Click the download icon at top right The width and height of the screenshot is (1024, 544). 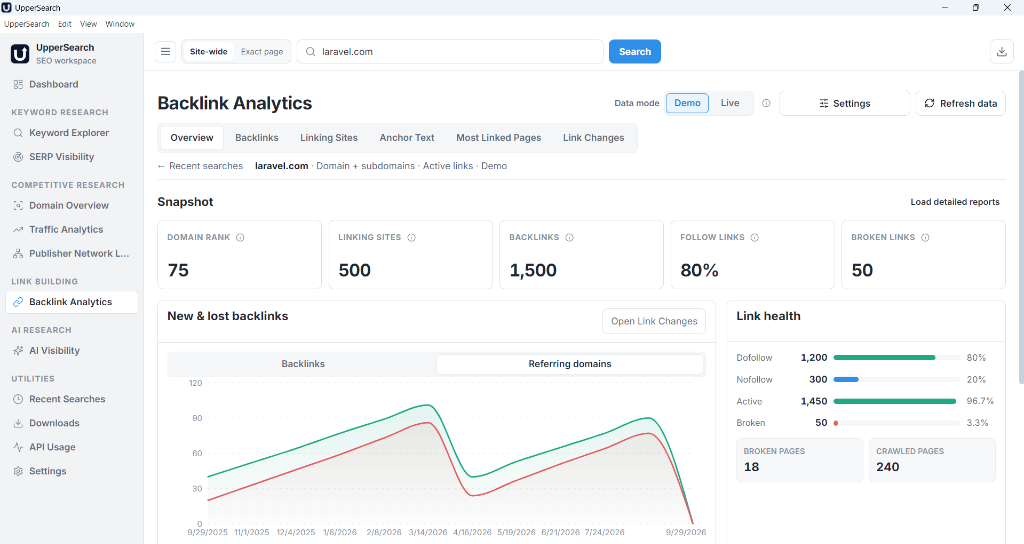tap(1002, 52)
